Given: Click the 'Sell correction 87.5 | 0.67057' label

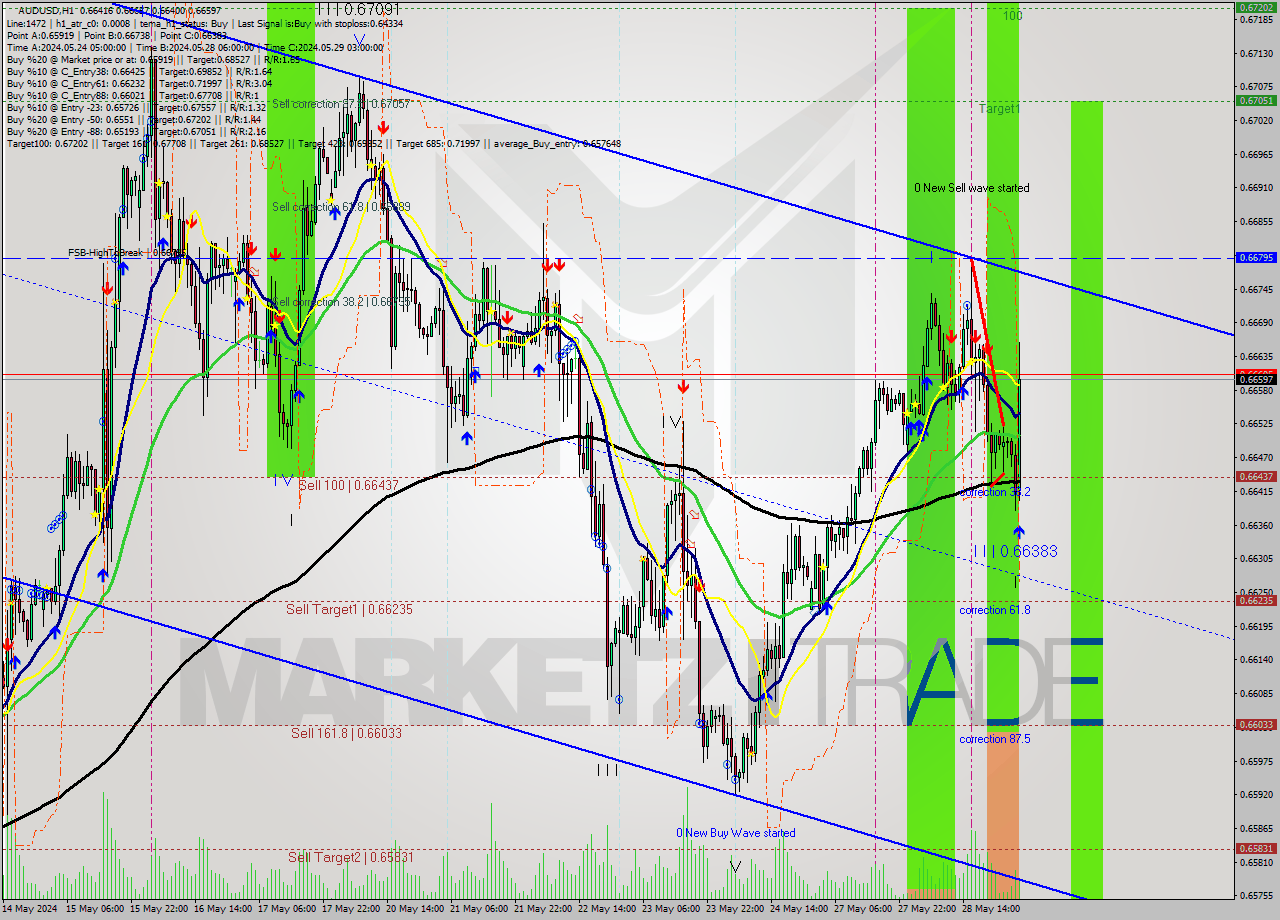Looking at the screenshot, I should tap(341, 104).
